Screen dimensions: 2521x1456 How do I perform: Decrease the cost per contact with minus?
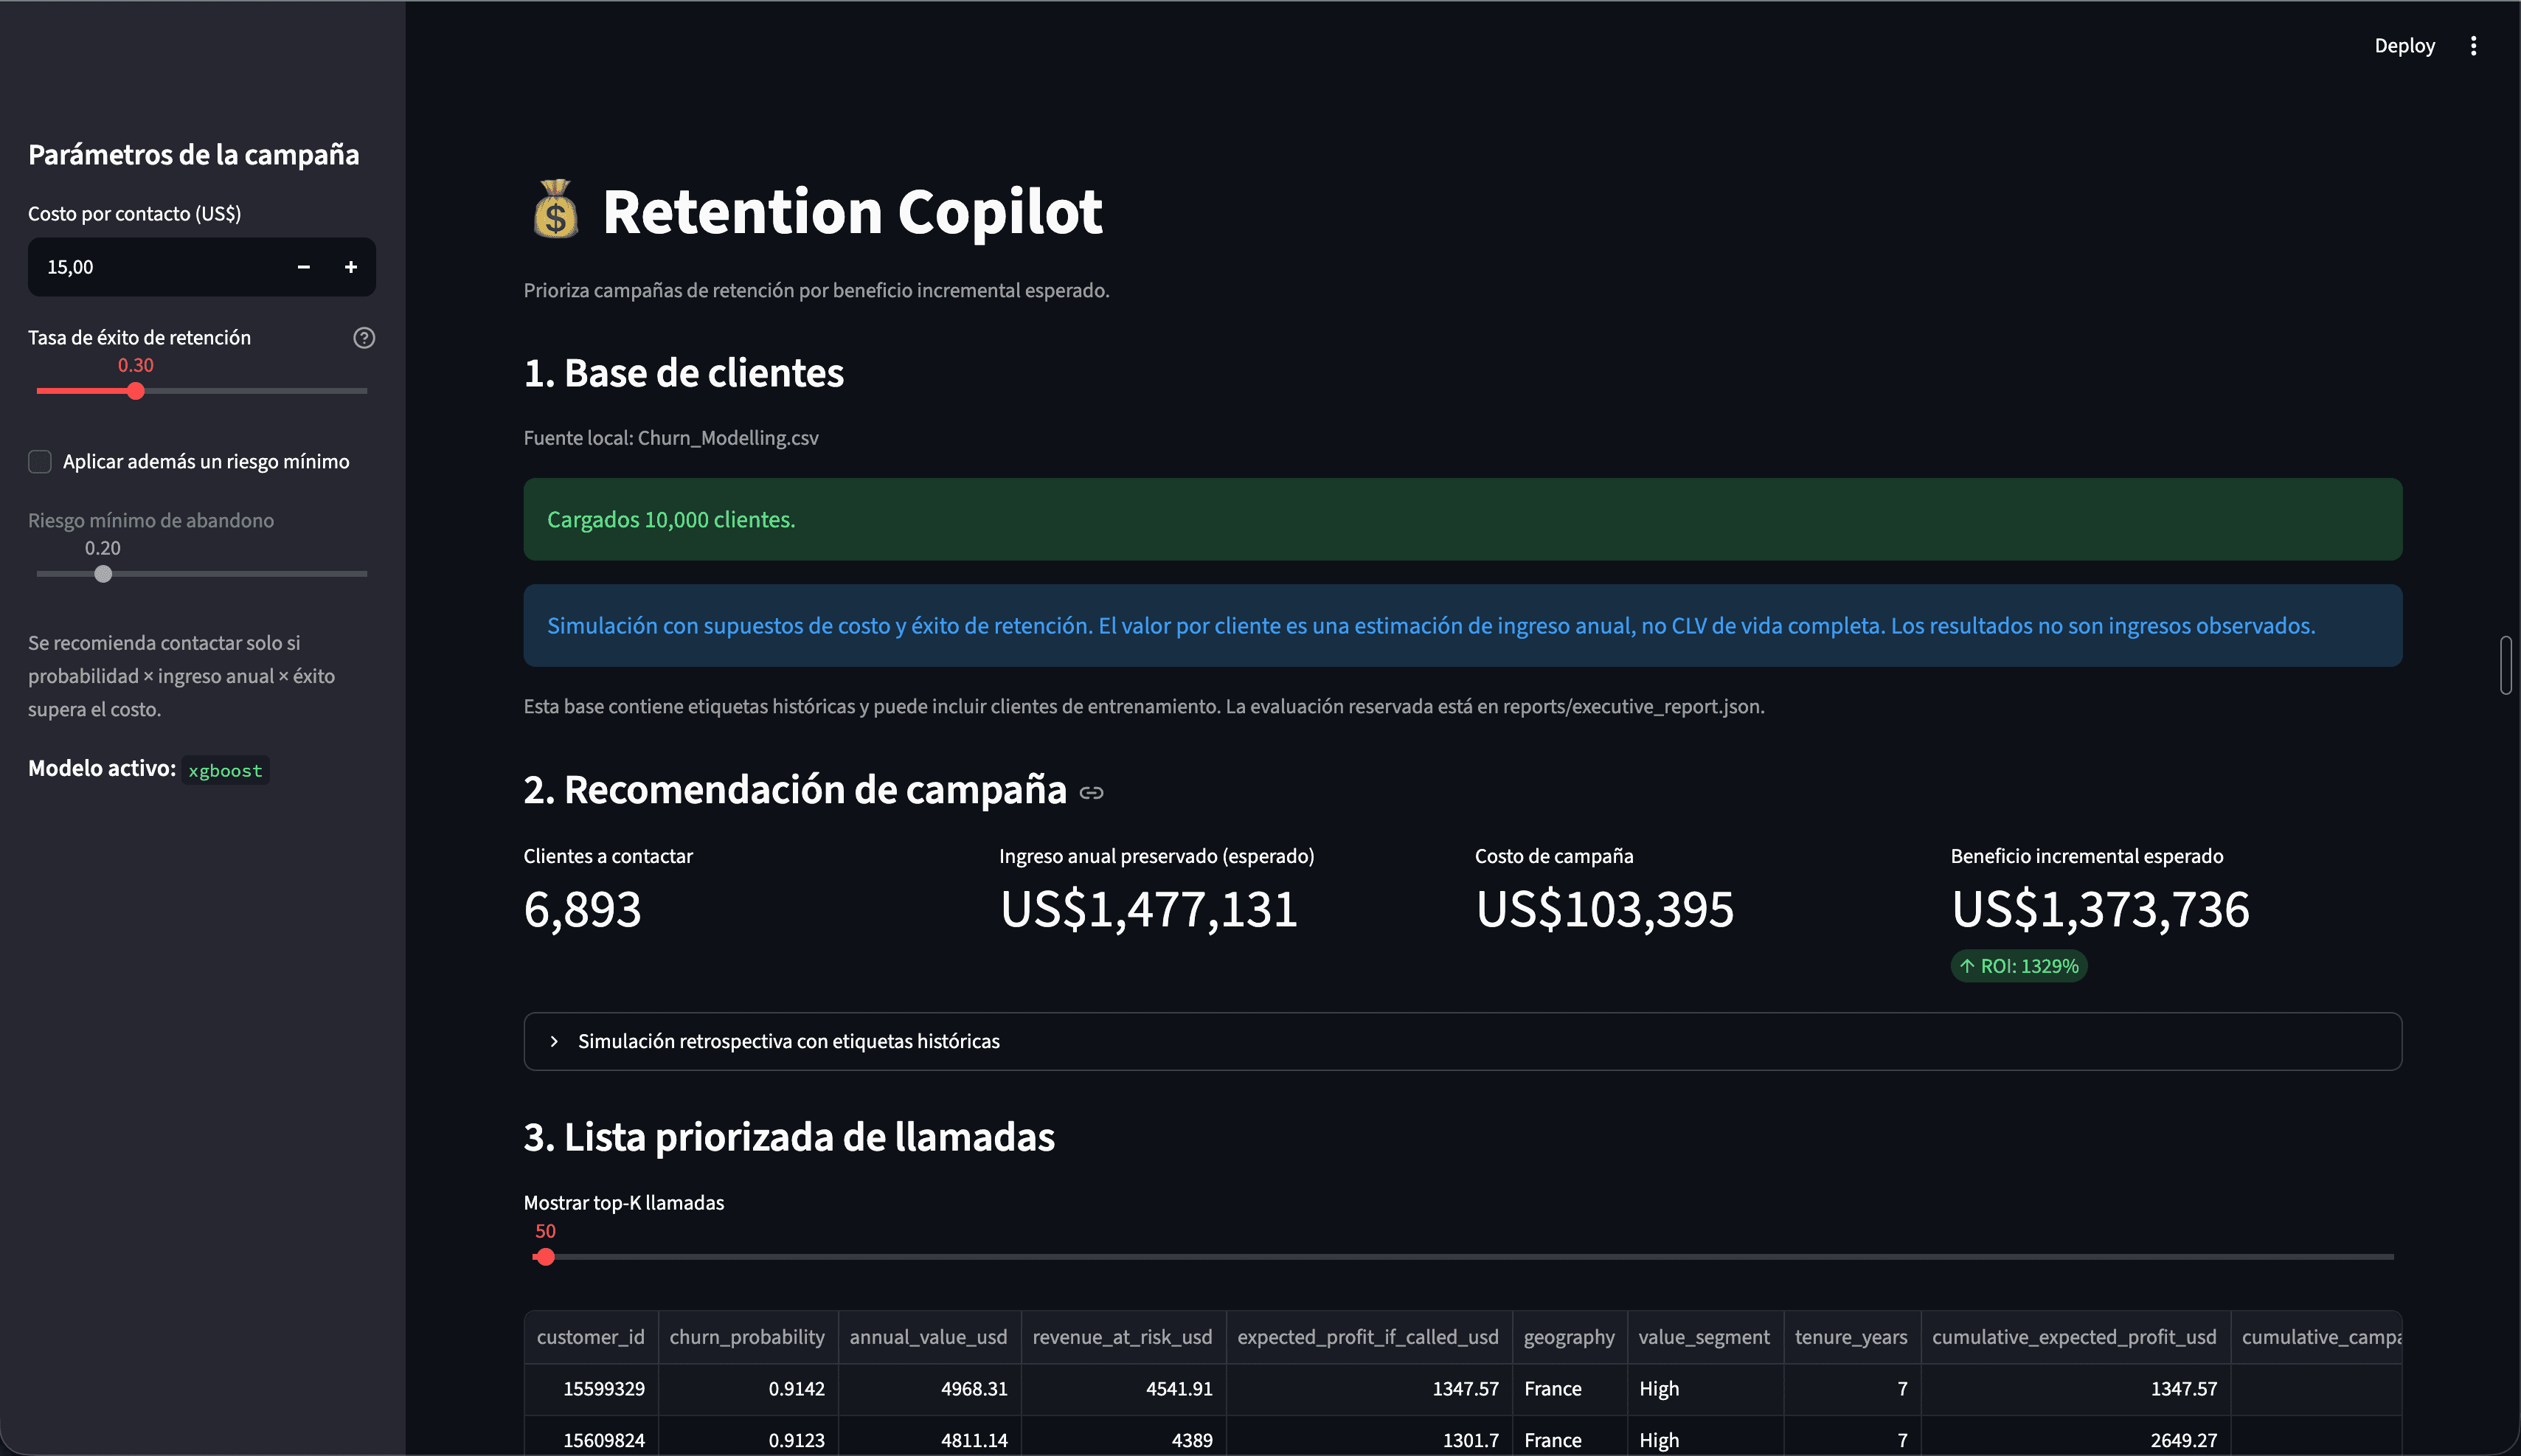[x=304, y=267]
